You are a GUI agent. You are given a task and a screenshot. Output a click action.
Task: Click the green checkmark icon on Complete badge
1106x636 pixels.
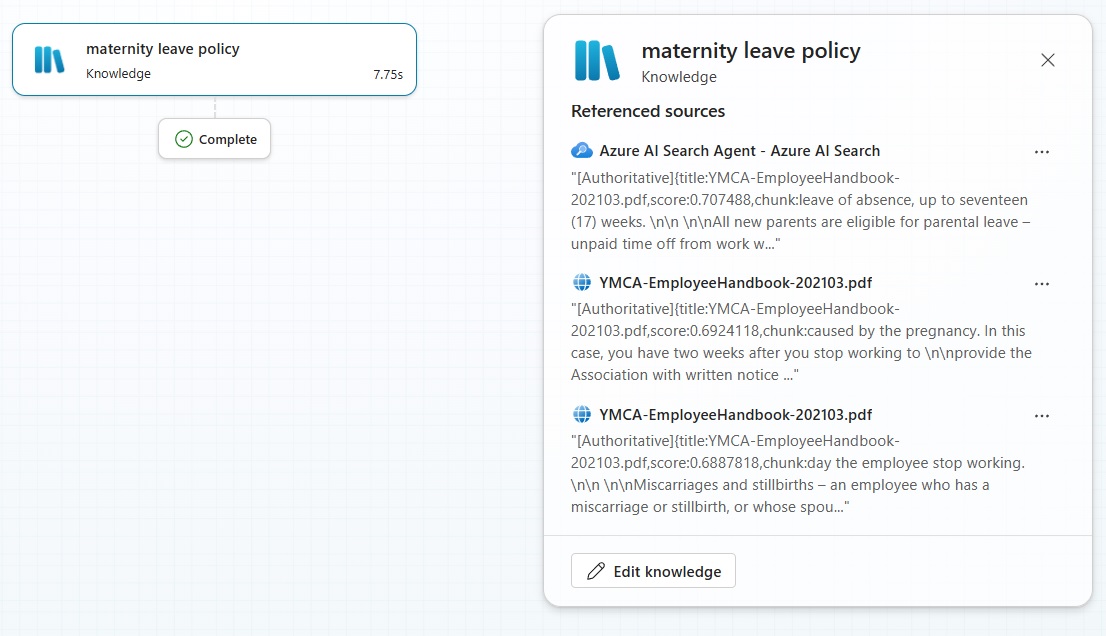[x=183, y=139]
